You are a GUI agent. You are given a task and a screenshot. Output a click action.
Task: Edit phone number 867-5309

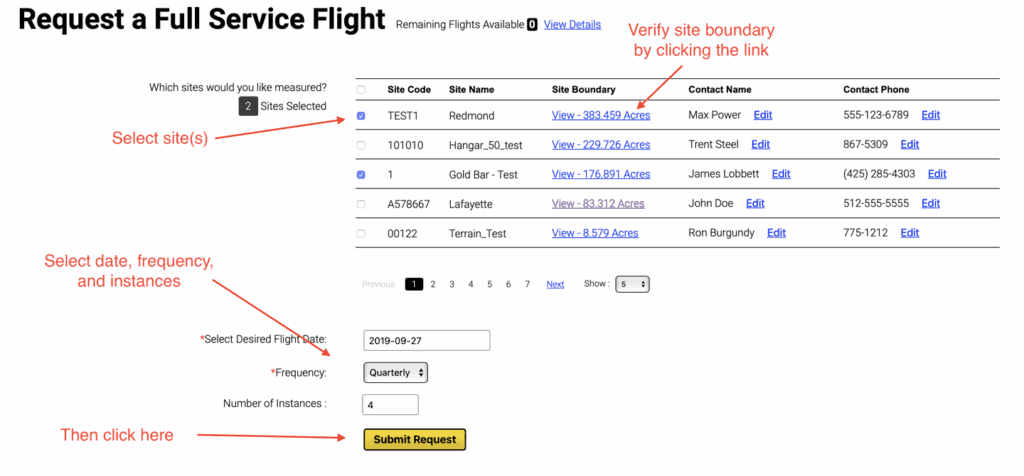point(909,145)
